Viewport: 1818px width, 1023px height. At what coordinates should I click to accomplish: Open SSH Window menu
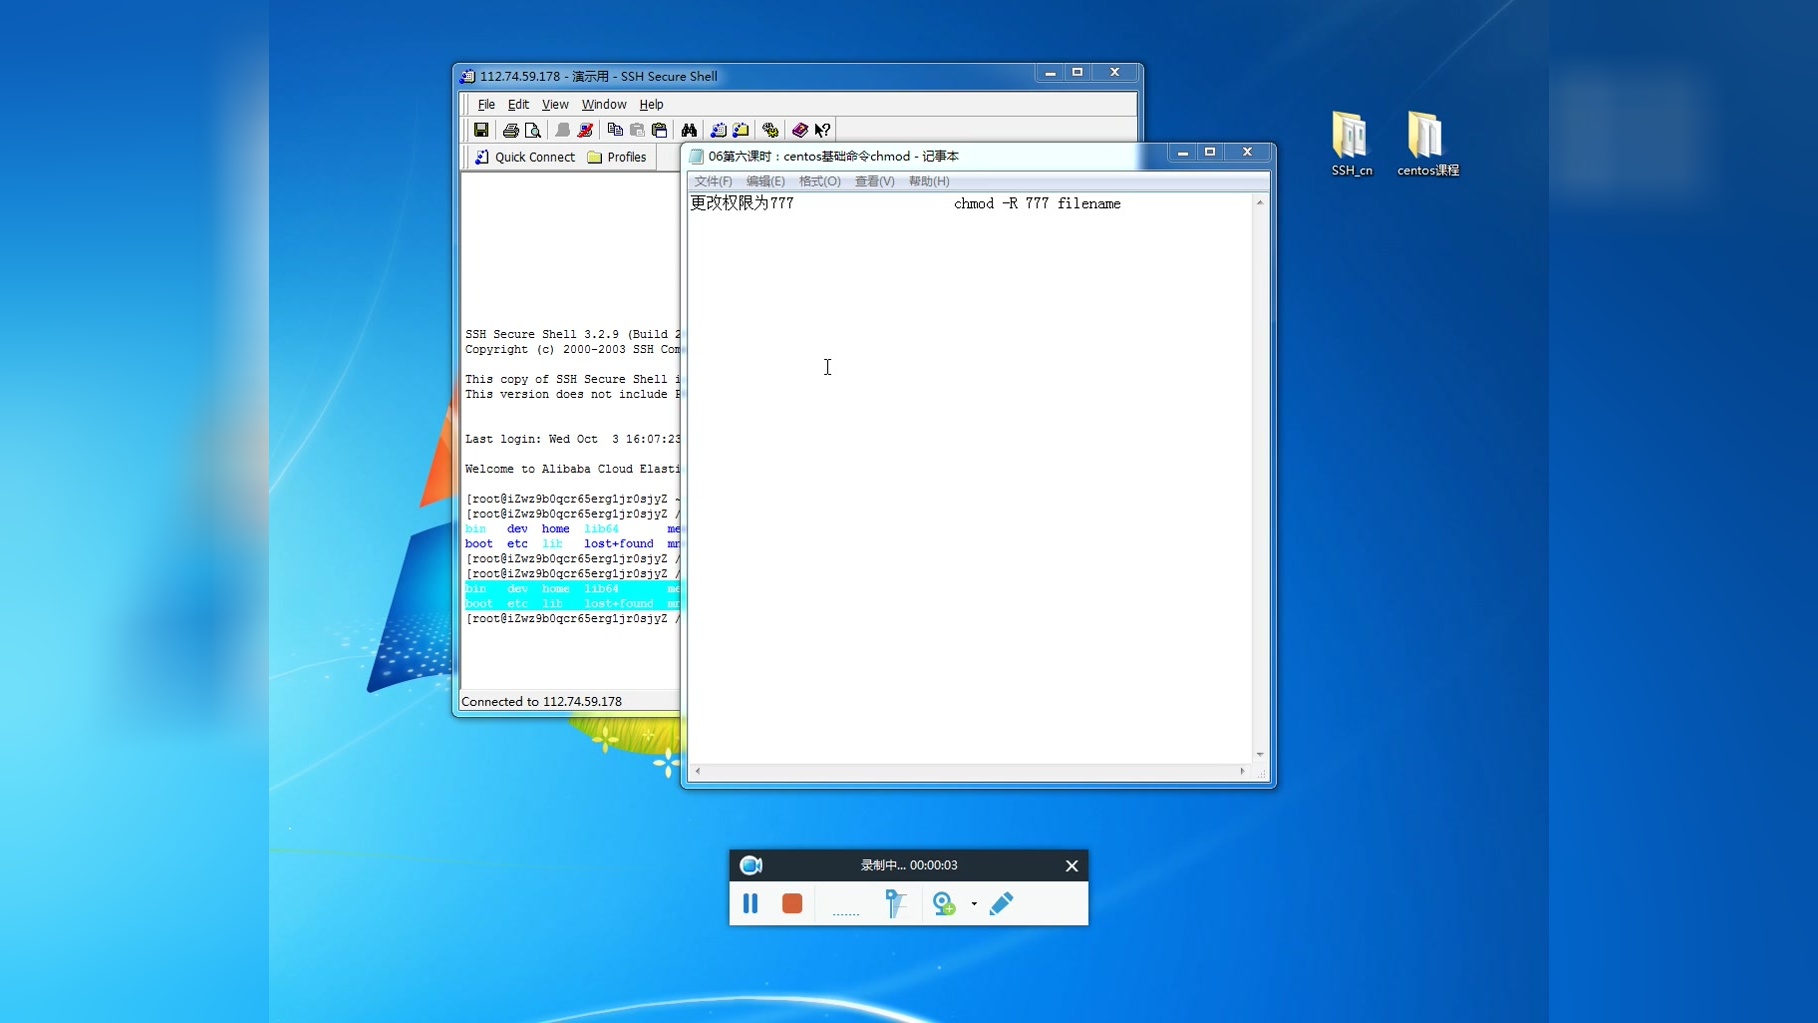click(x=604, y=104)
